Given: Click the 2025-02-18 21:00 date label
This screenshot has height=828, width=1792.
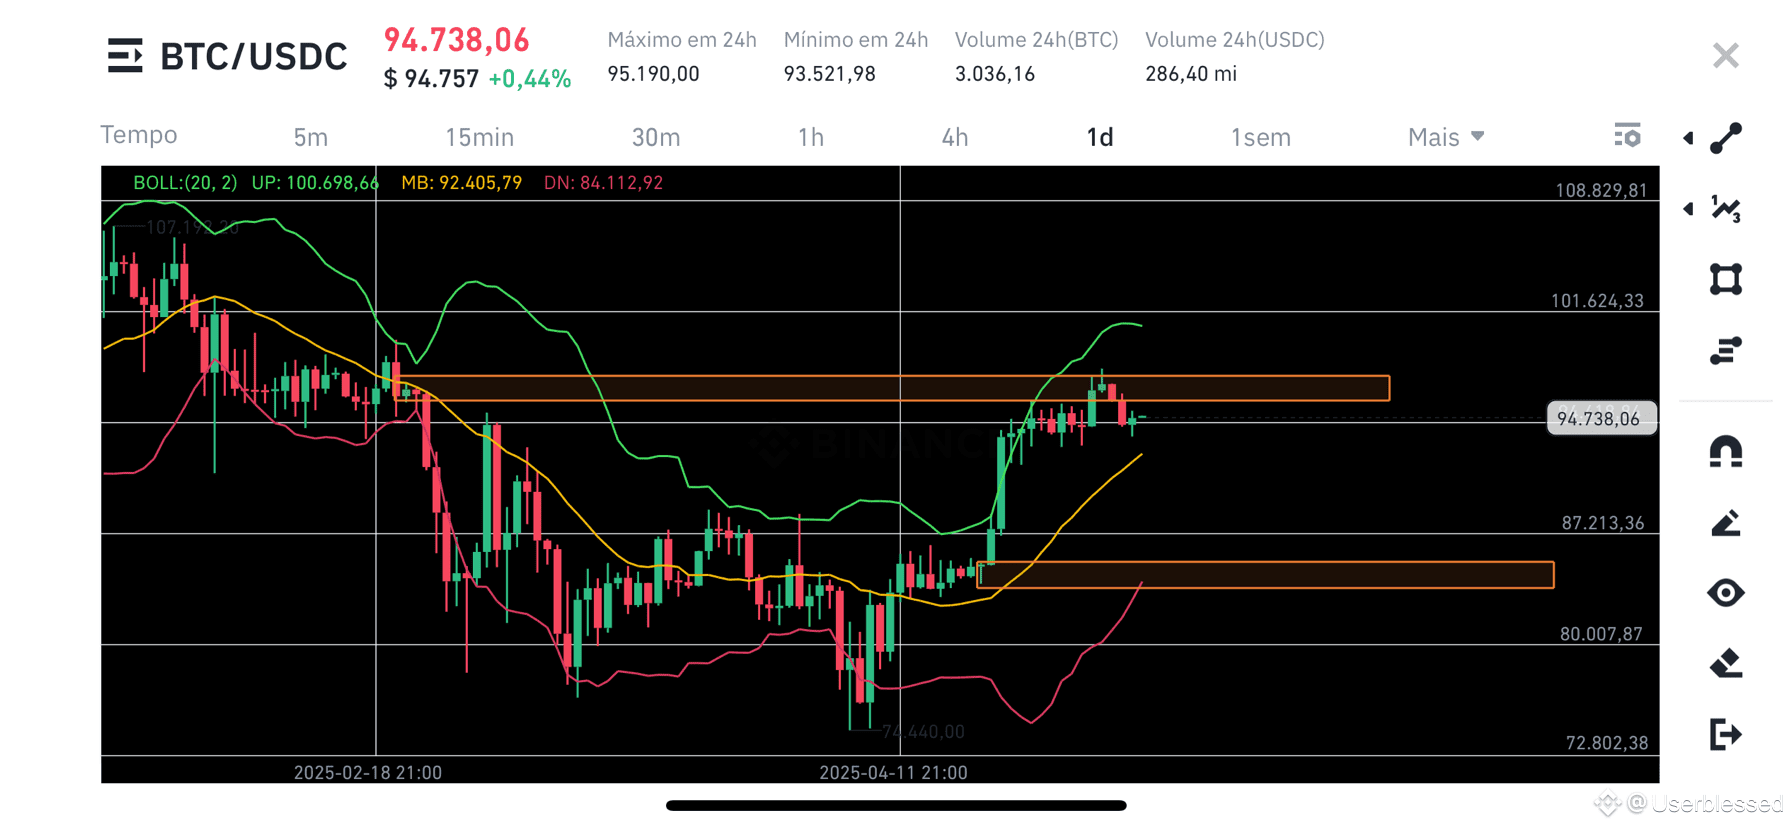Looking at the screenshot, I should coord(368,773).
